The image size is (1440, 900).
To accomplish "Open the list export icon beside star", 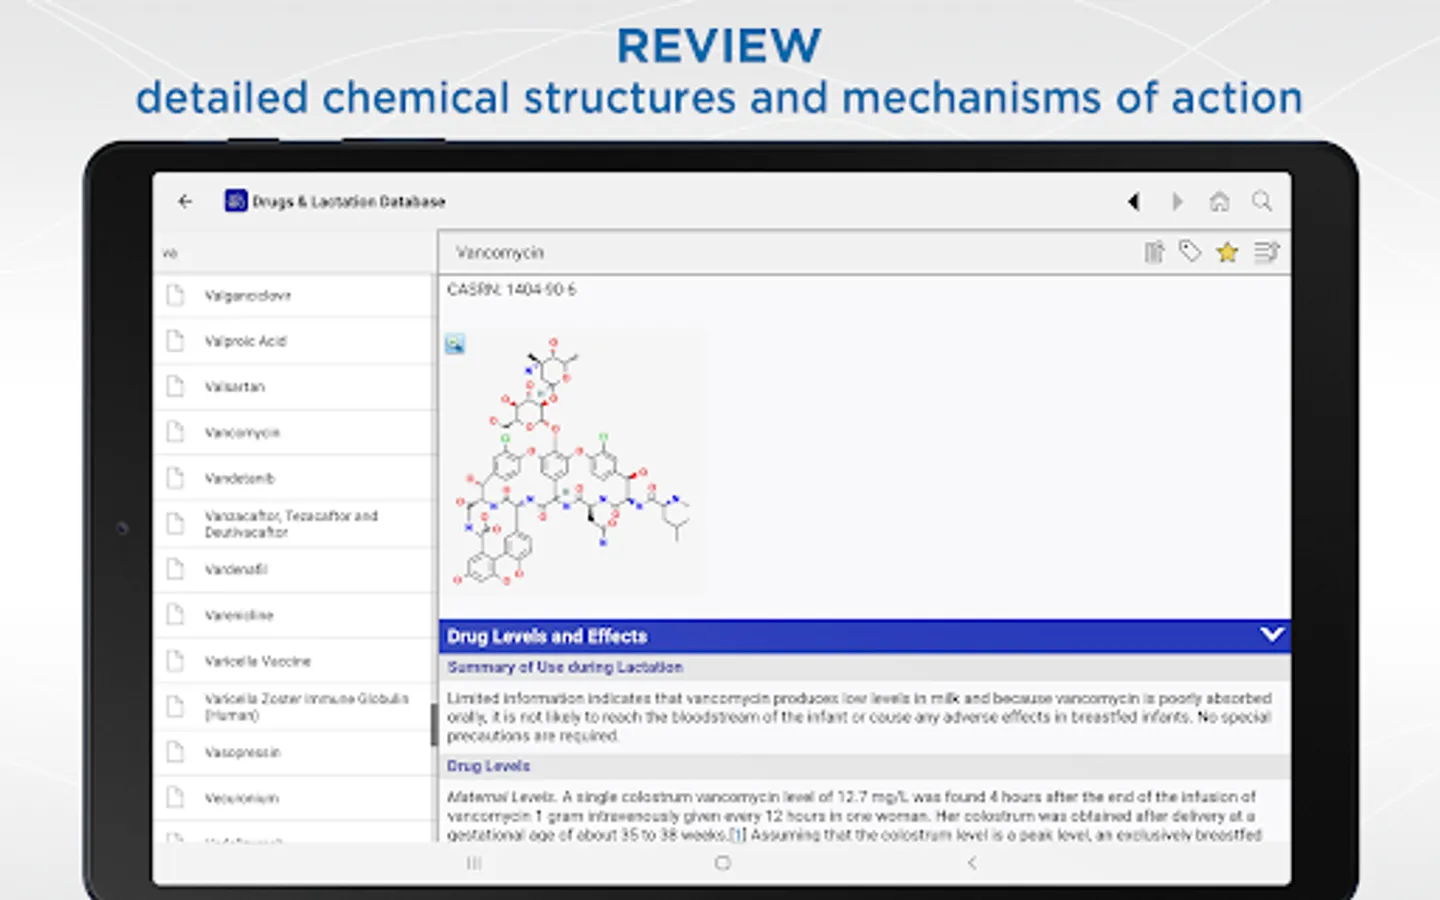I will tap(1266, 252).
